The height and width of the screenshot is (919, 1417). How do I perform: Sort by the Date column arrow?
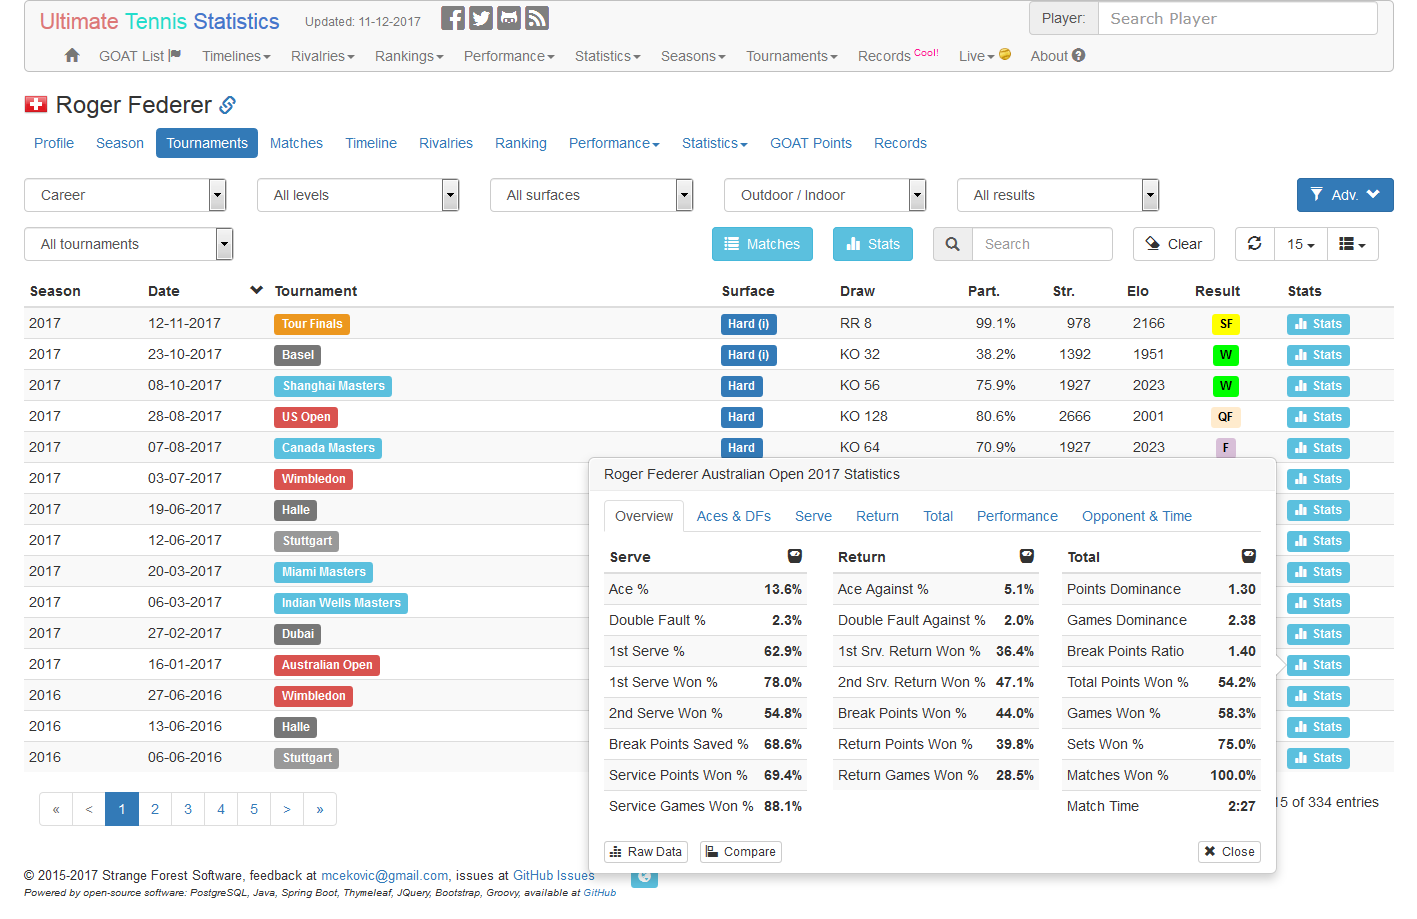point(257,290)
